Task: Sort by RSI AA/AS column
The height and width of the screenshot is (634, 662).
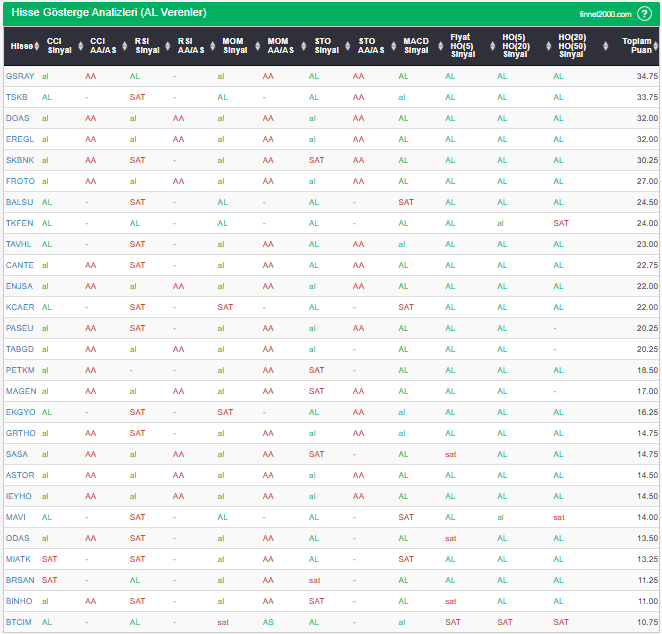Action: pos(191,46)
